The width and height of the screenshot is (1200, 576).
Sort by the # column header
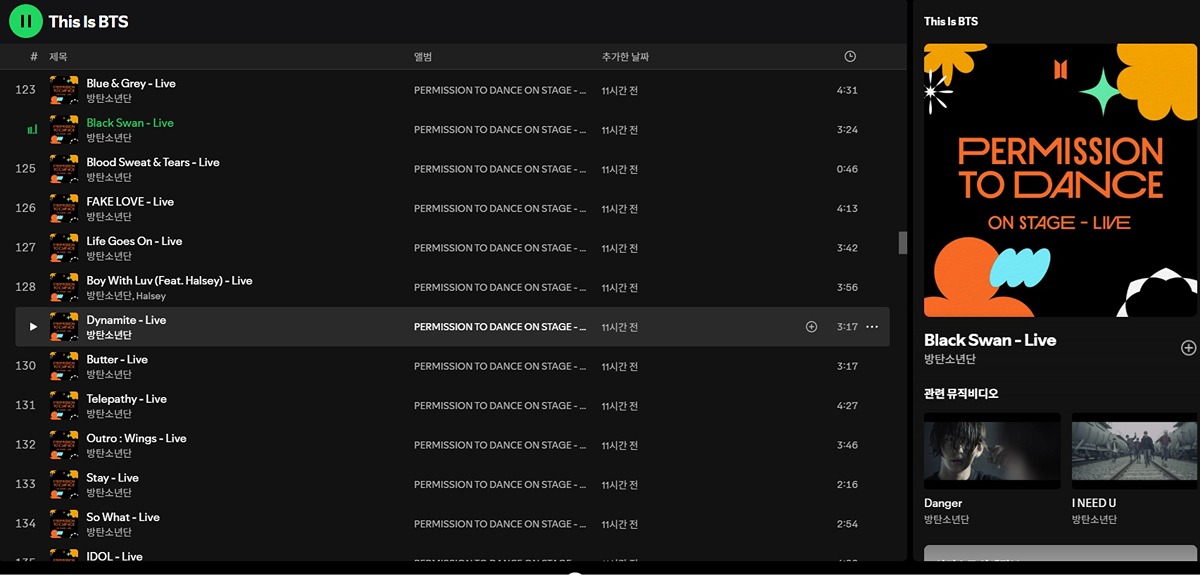coord(33,57)
